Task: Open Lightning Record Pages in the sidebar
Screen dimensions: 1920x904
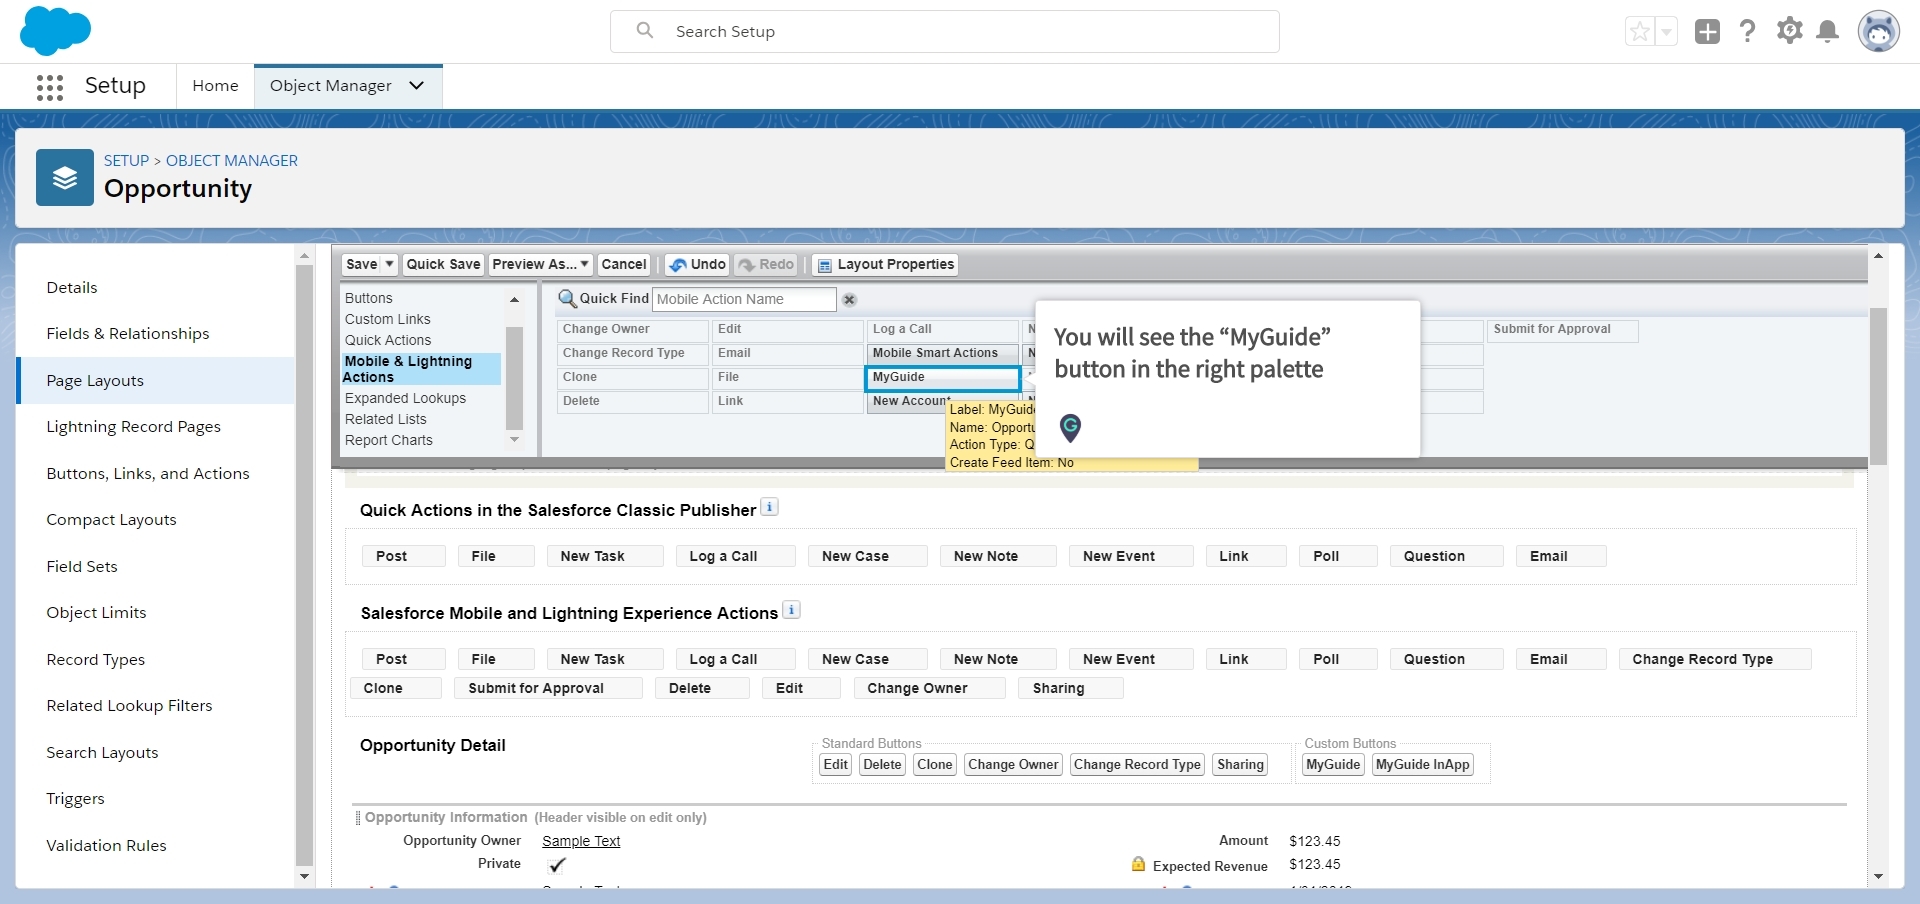Action: pos(133,427)
